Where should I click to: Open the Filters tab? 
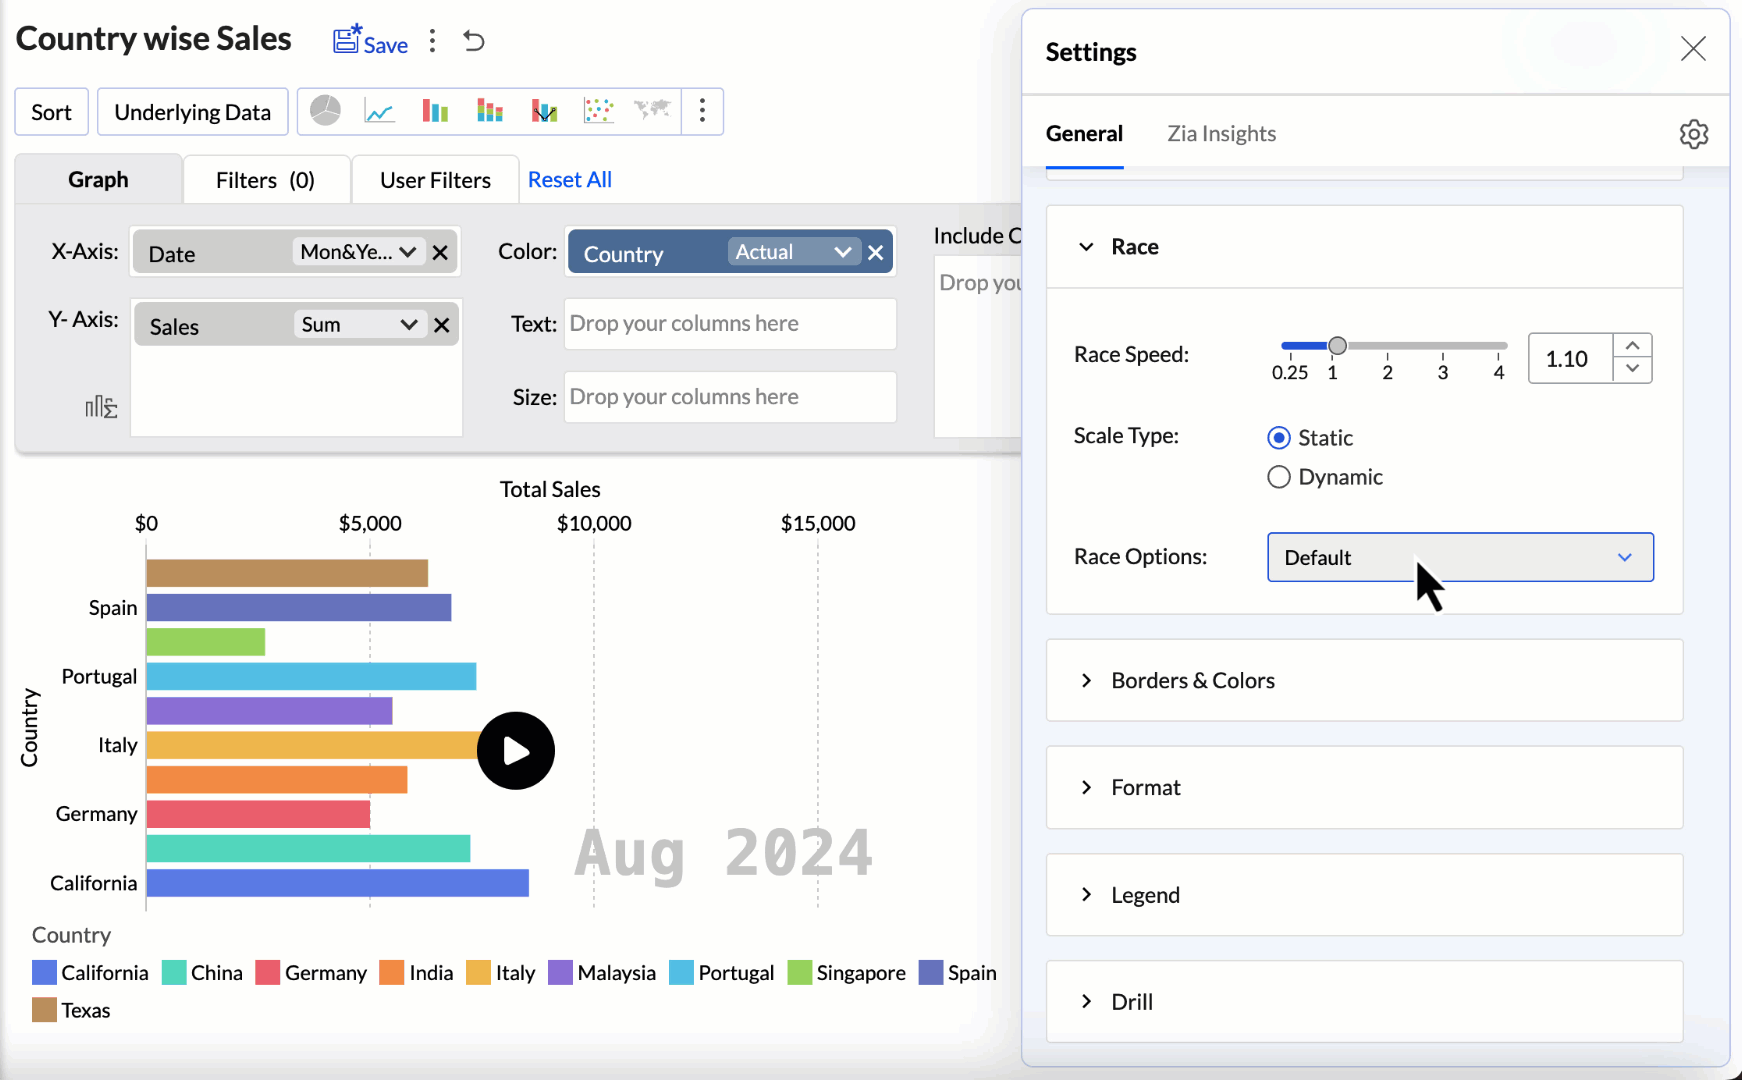pos(266,179)
